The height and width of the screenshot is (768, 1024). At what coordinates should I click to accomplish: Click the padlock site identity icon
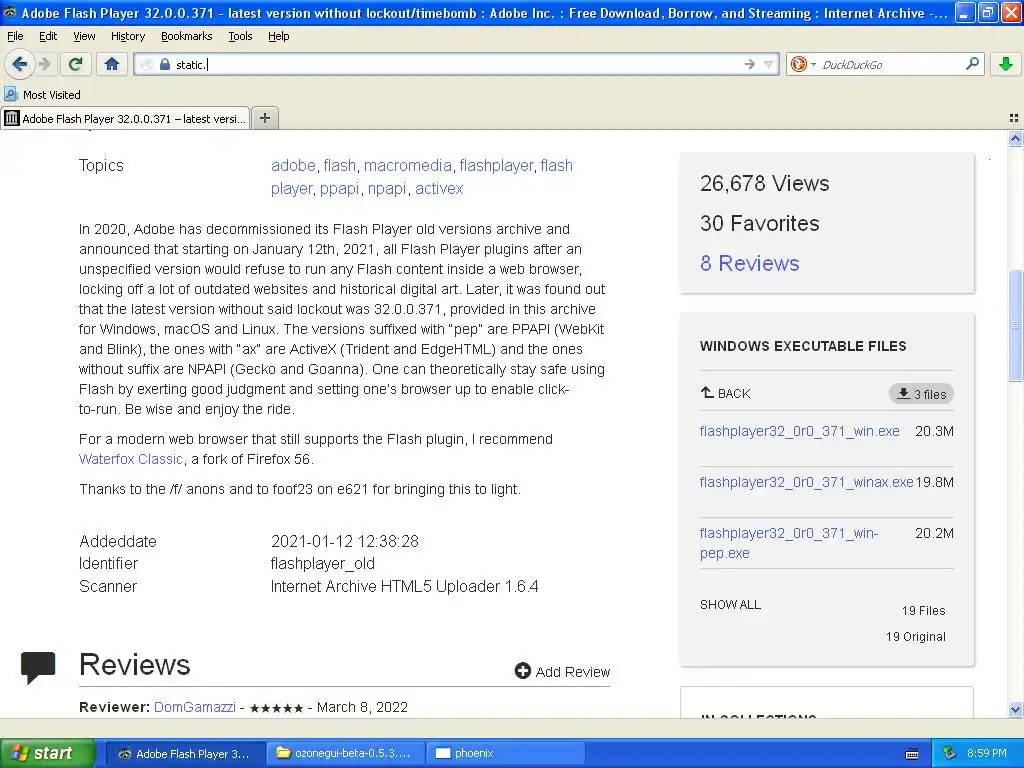pos(165,64)
